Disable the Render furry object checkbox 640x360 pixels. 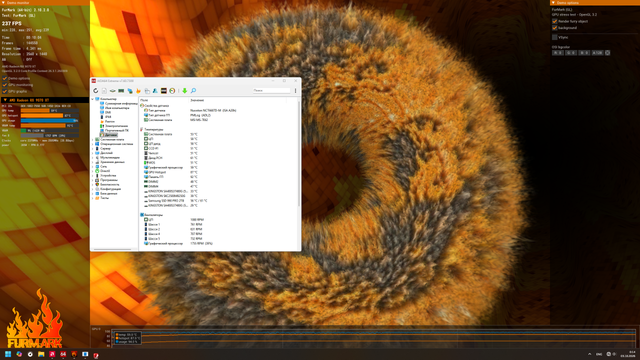555,21
